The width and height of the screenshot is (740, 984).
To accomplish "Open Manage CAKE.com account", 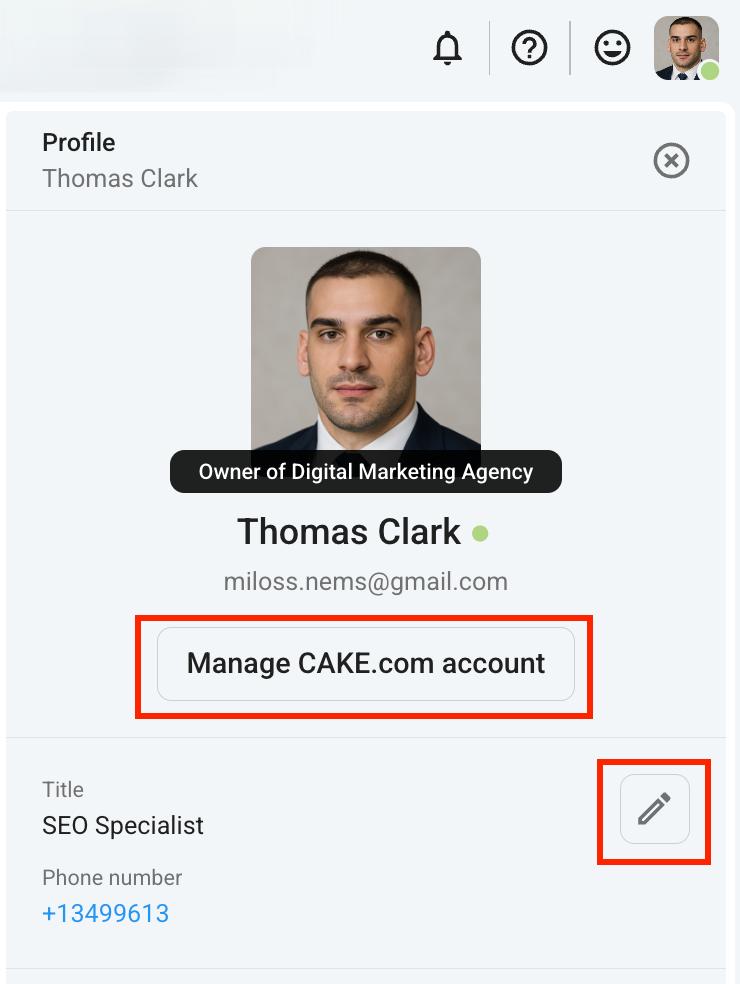I will (x=365, y=663).
